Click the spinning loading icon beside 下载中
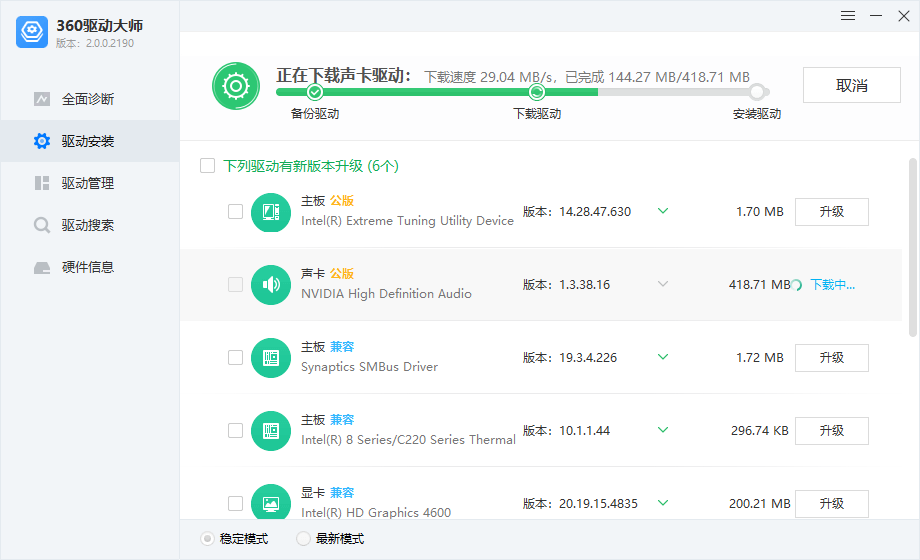This screenshot has width=920, height=560. tap(797, 285)
